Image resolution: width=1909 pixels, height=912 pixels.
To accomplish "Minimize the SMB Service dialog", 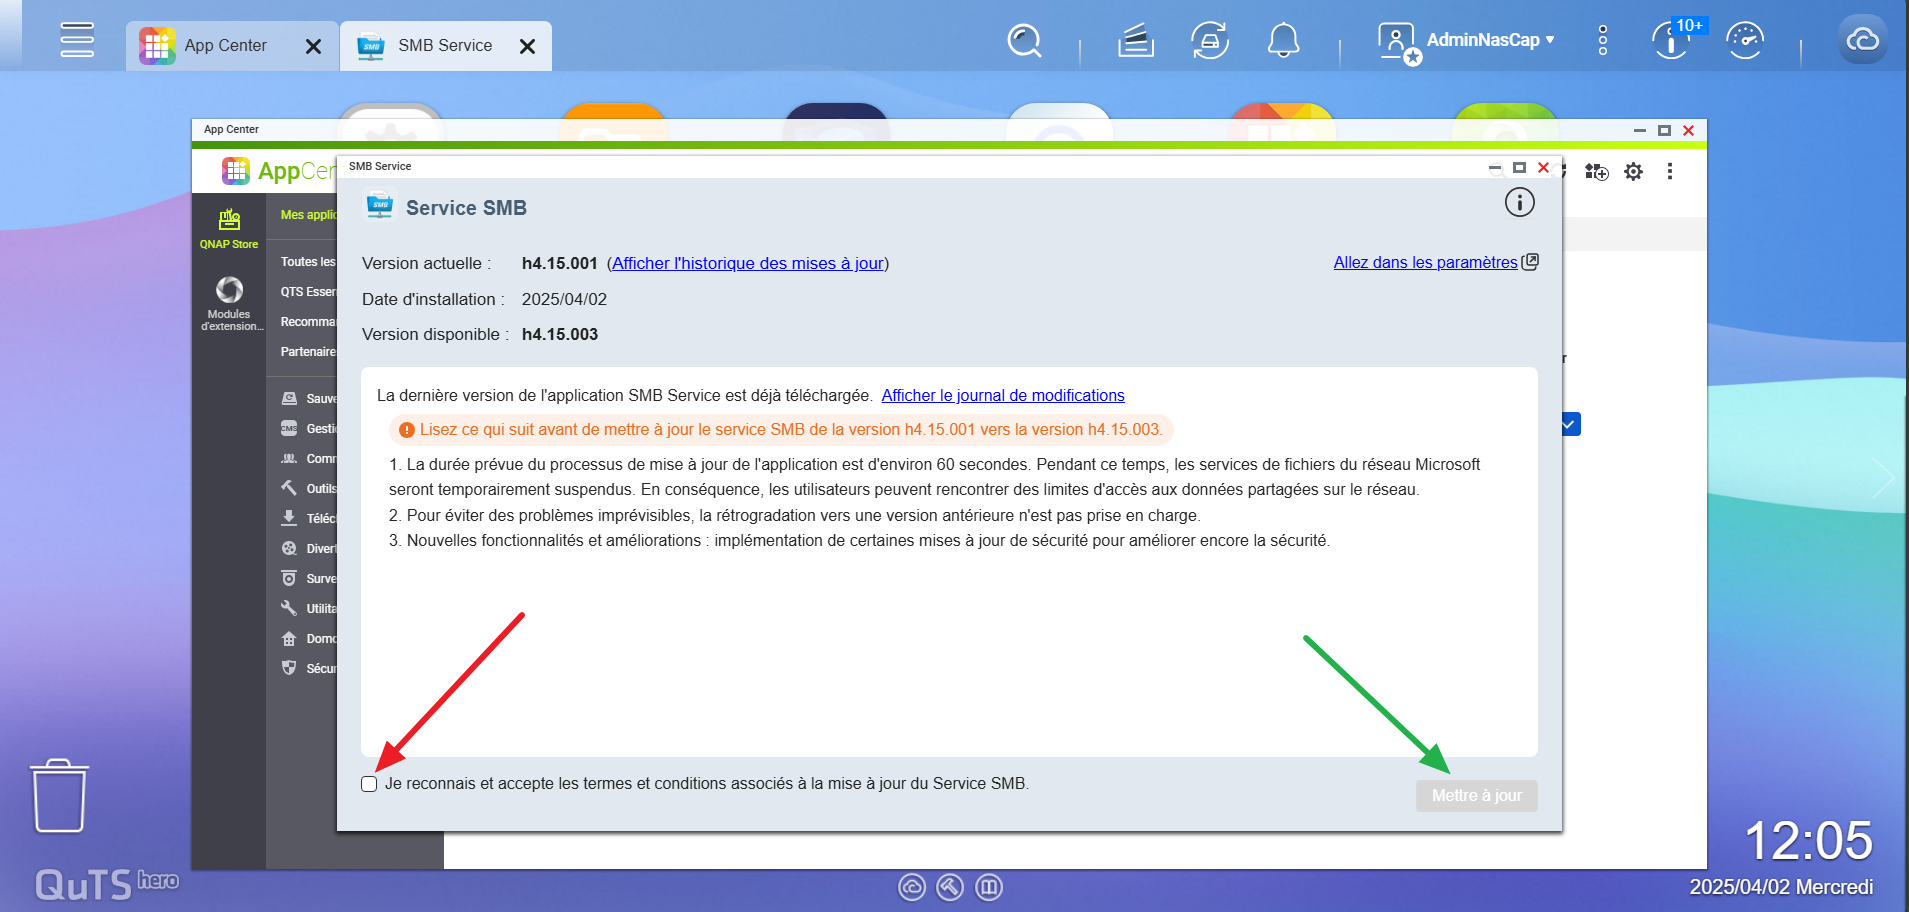I will 1495,168.
